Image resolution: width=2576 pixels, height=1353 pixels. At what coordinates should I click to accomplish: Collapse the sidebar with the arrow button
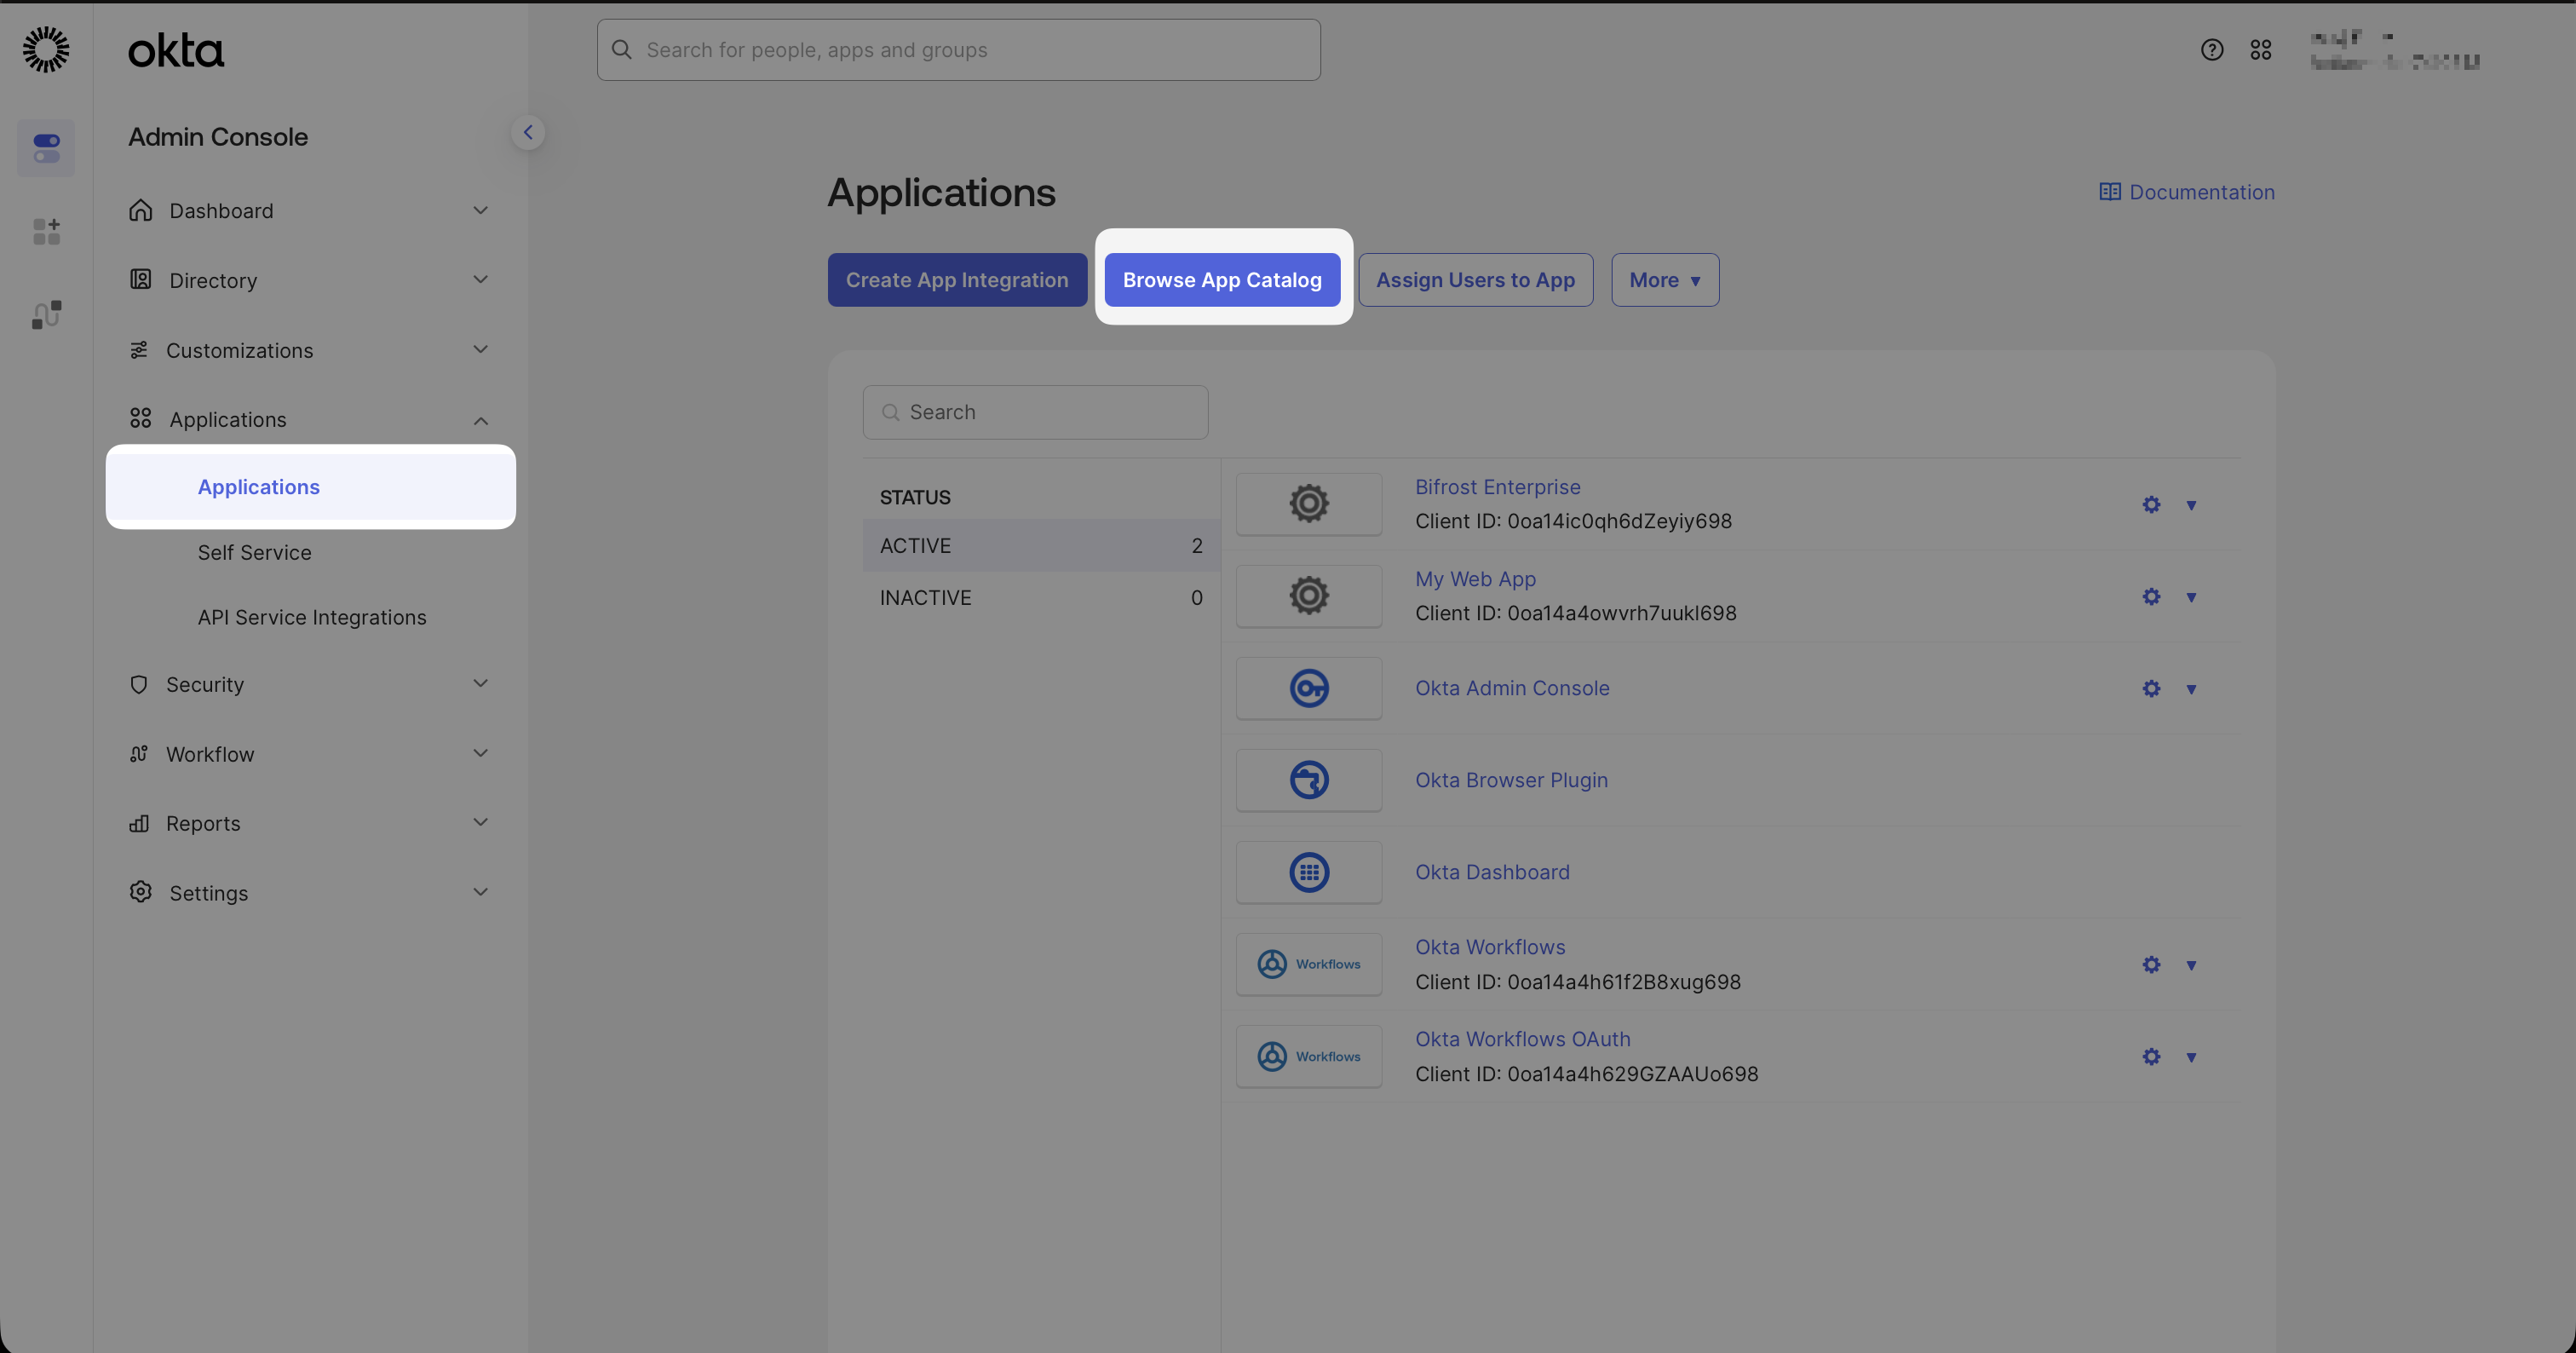(528, 132)
